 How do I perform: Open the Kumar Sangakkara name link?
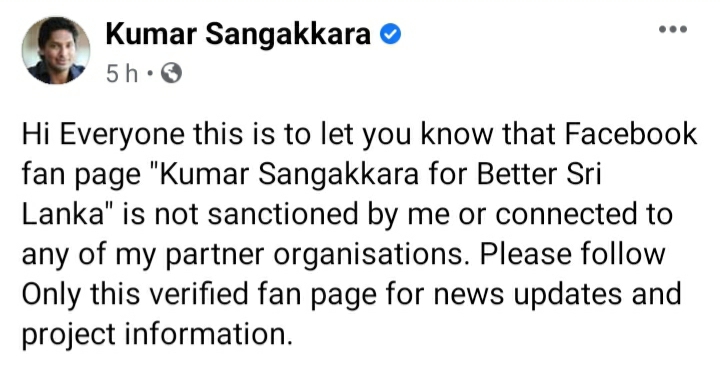238,34
